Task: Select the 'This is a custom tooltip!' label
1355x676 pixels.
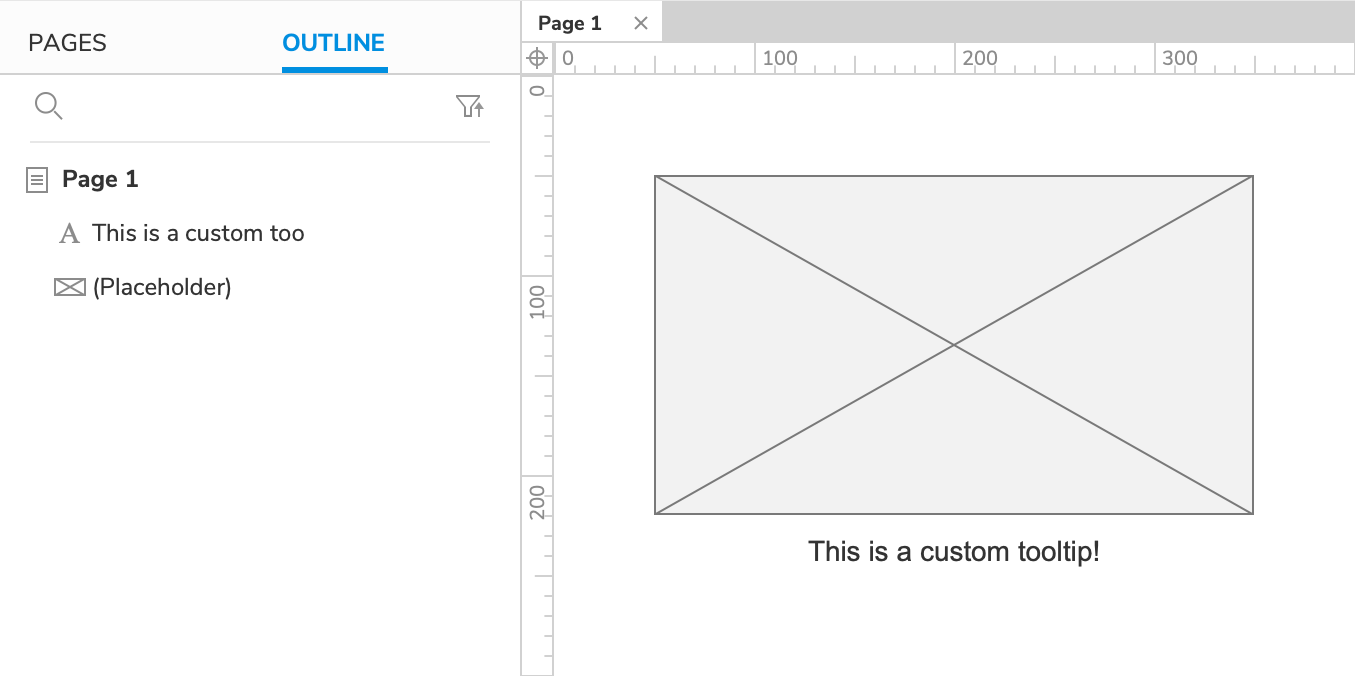Action: pyautogui.click(x=953, y=551)
